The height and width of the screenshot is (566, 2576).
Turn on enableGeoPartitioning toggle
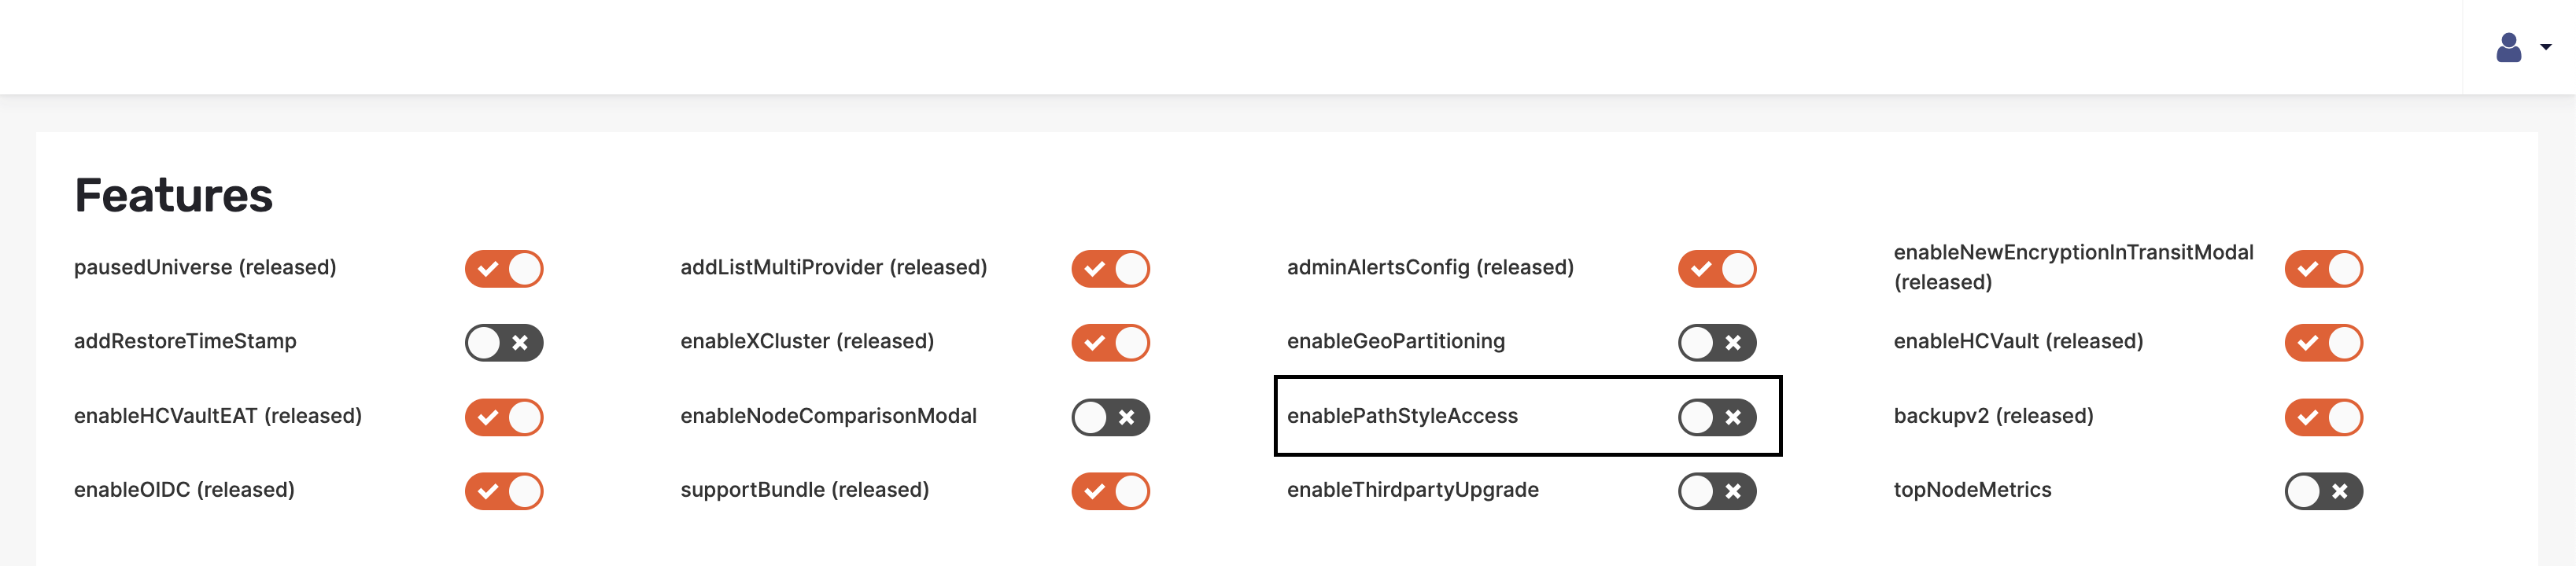[1717, 343]
